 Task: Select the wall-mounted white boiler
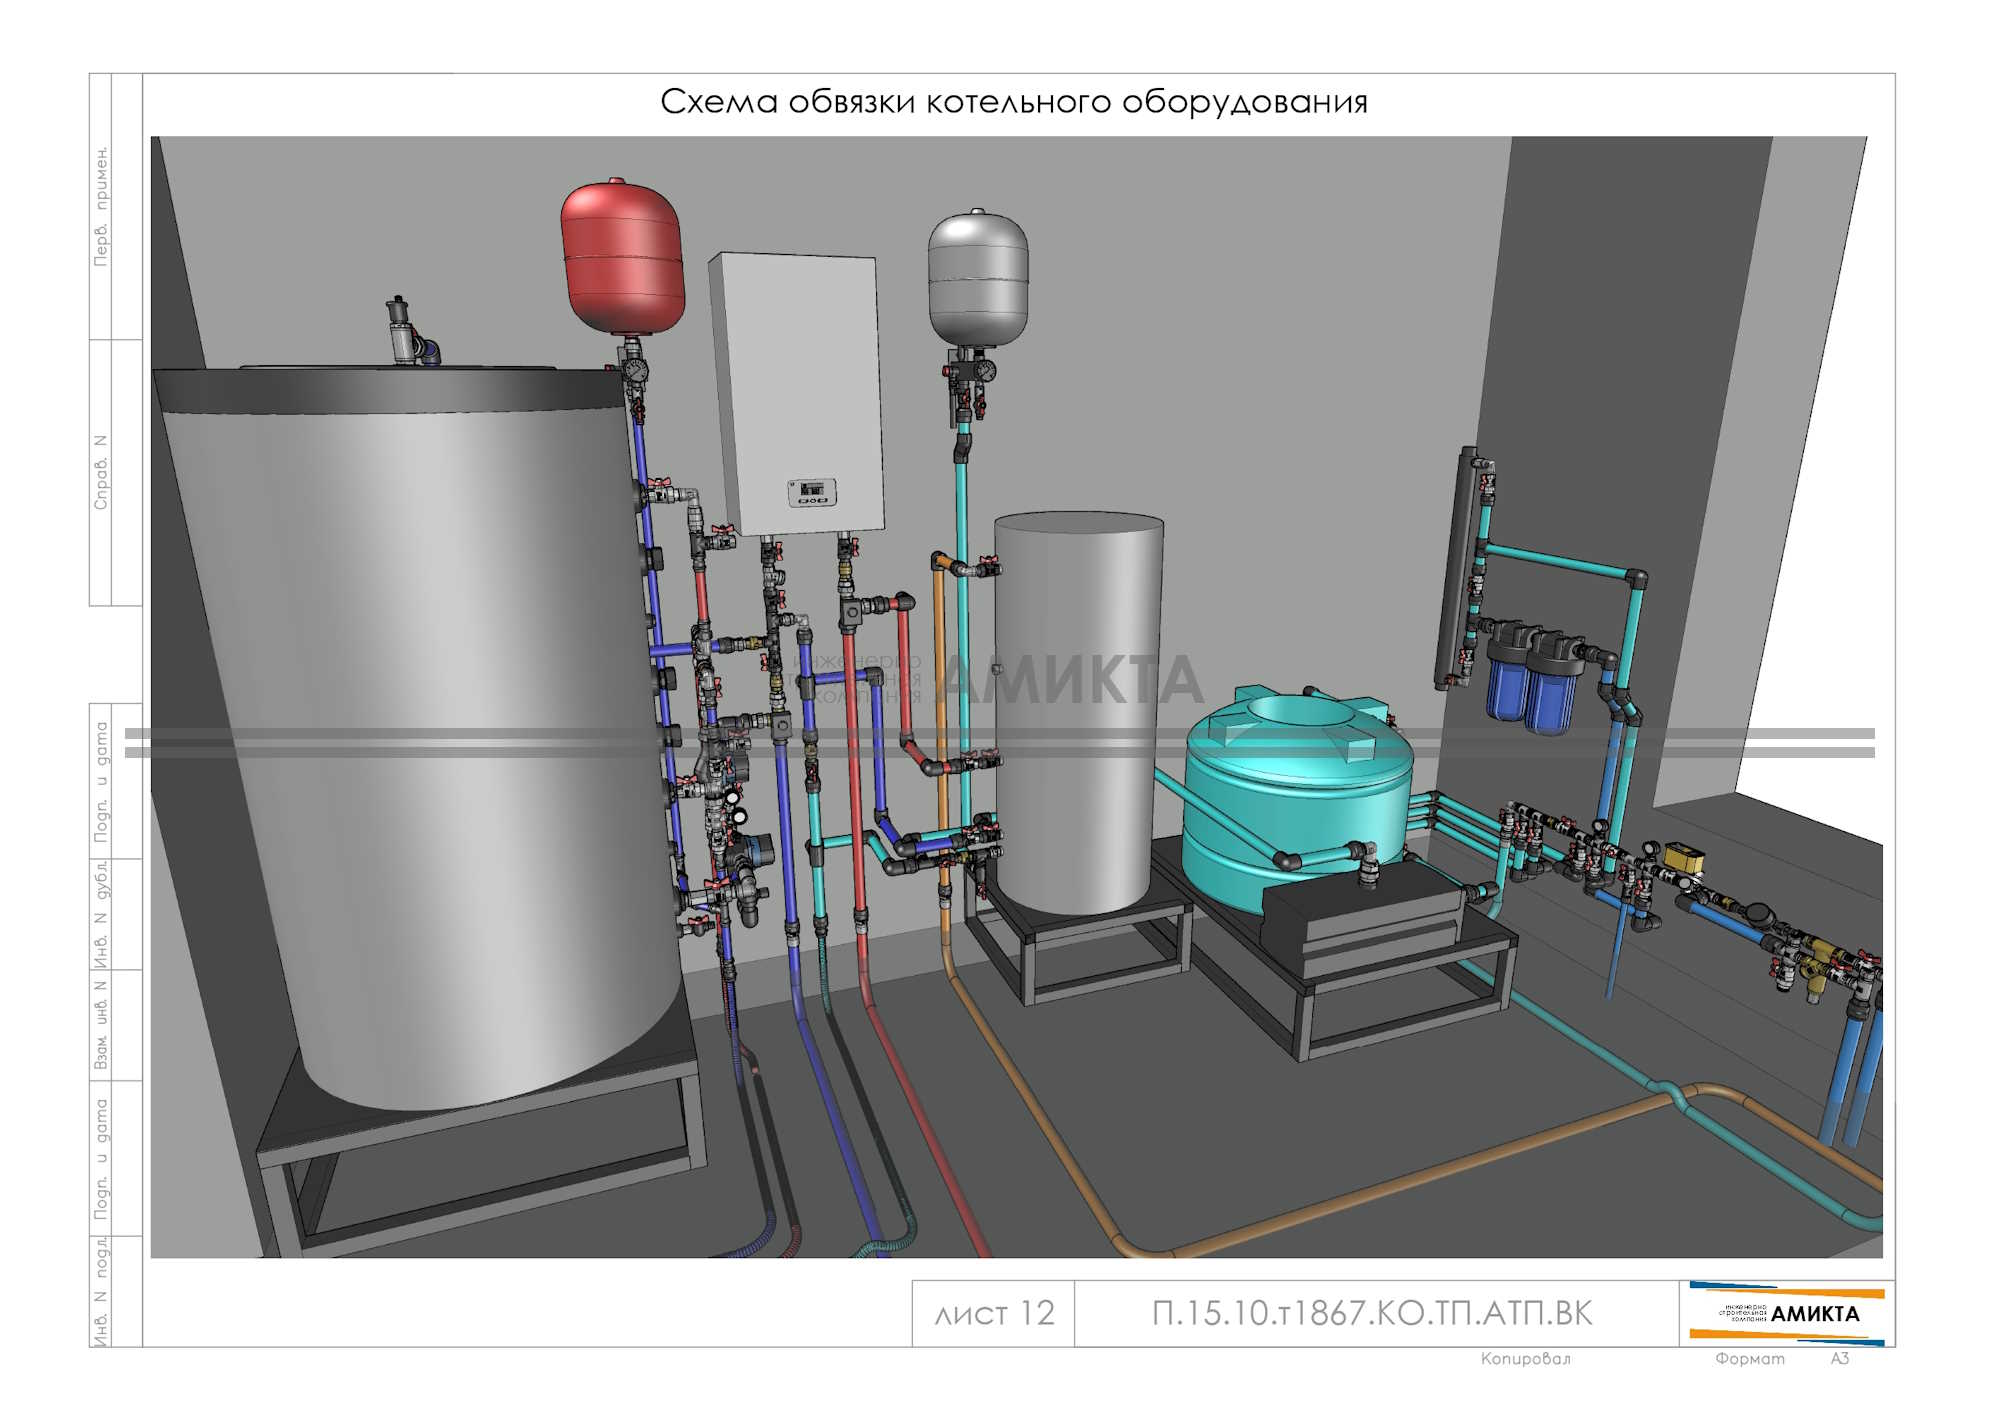(796, 390)
